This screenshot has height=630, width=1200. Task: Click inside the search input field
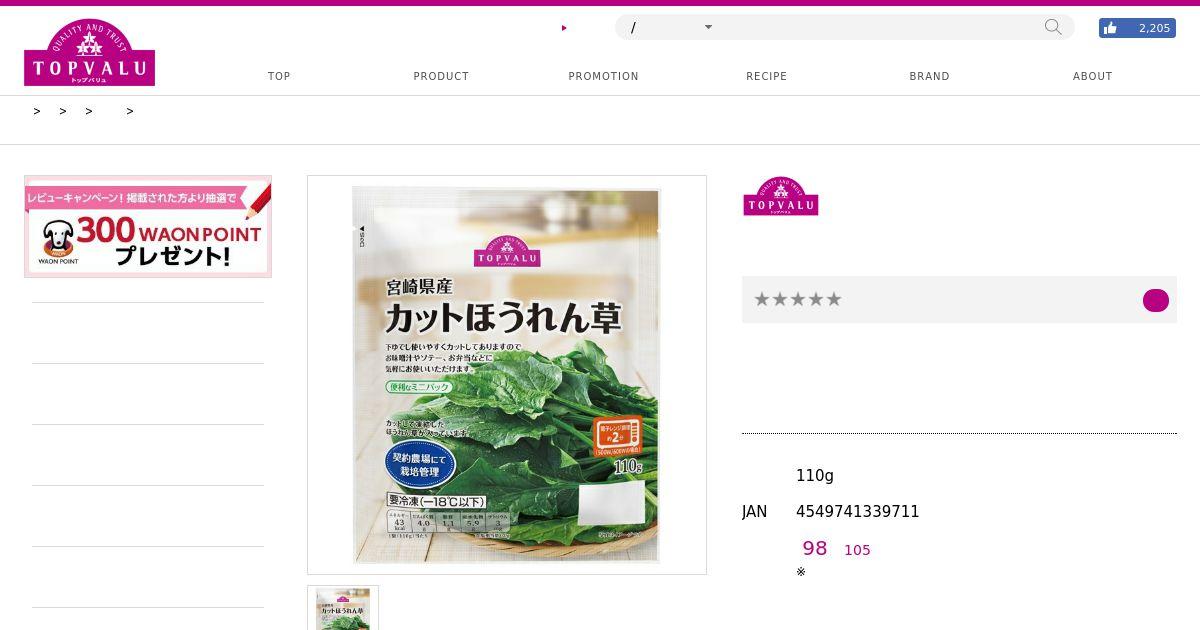tap(880, 27)
